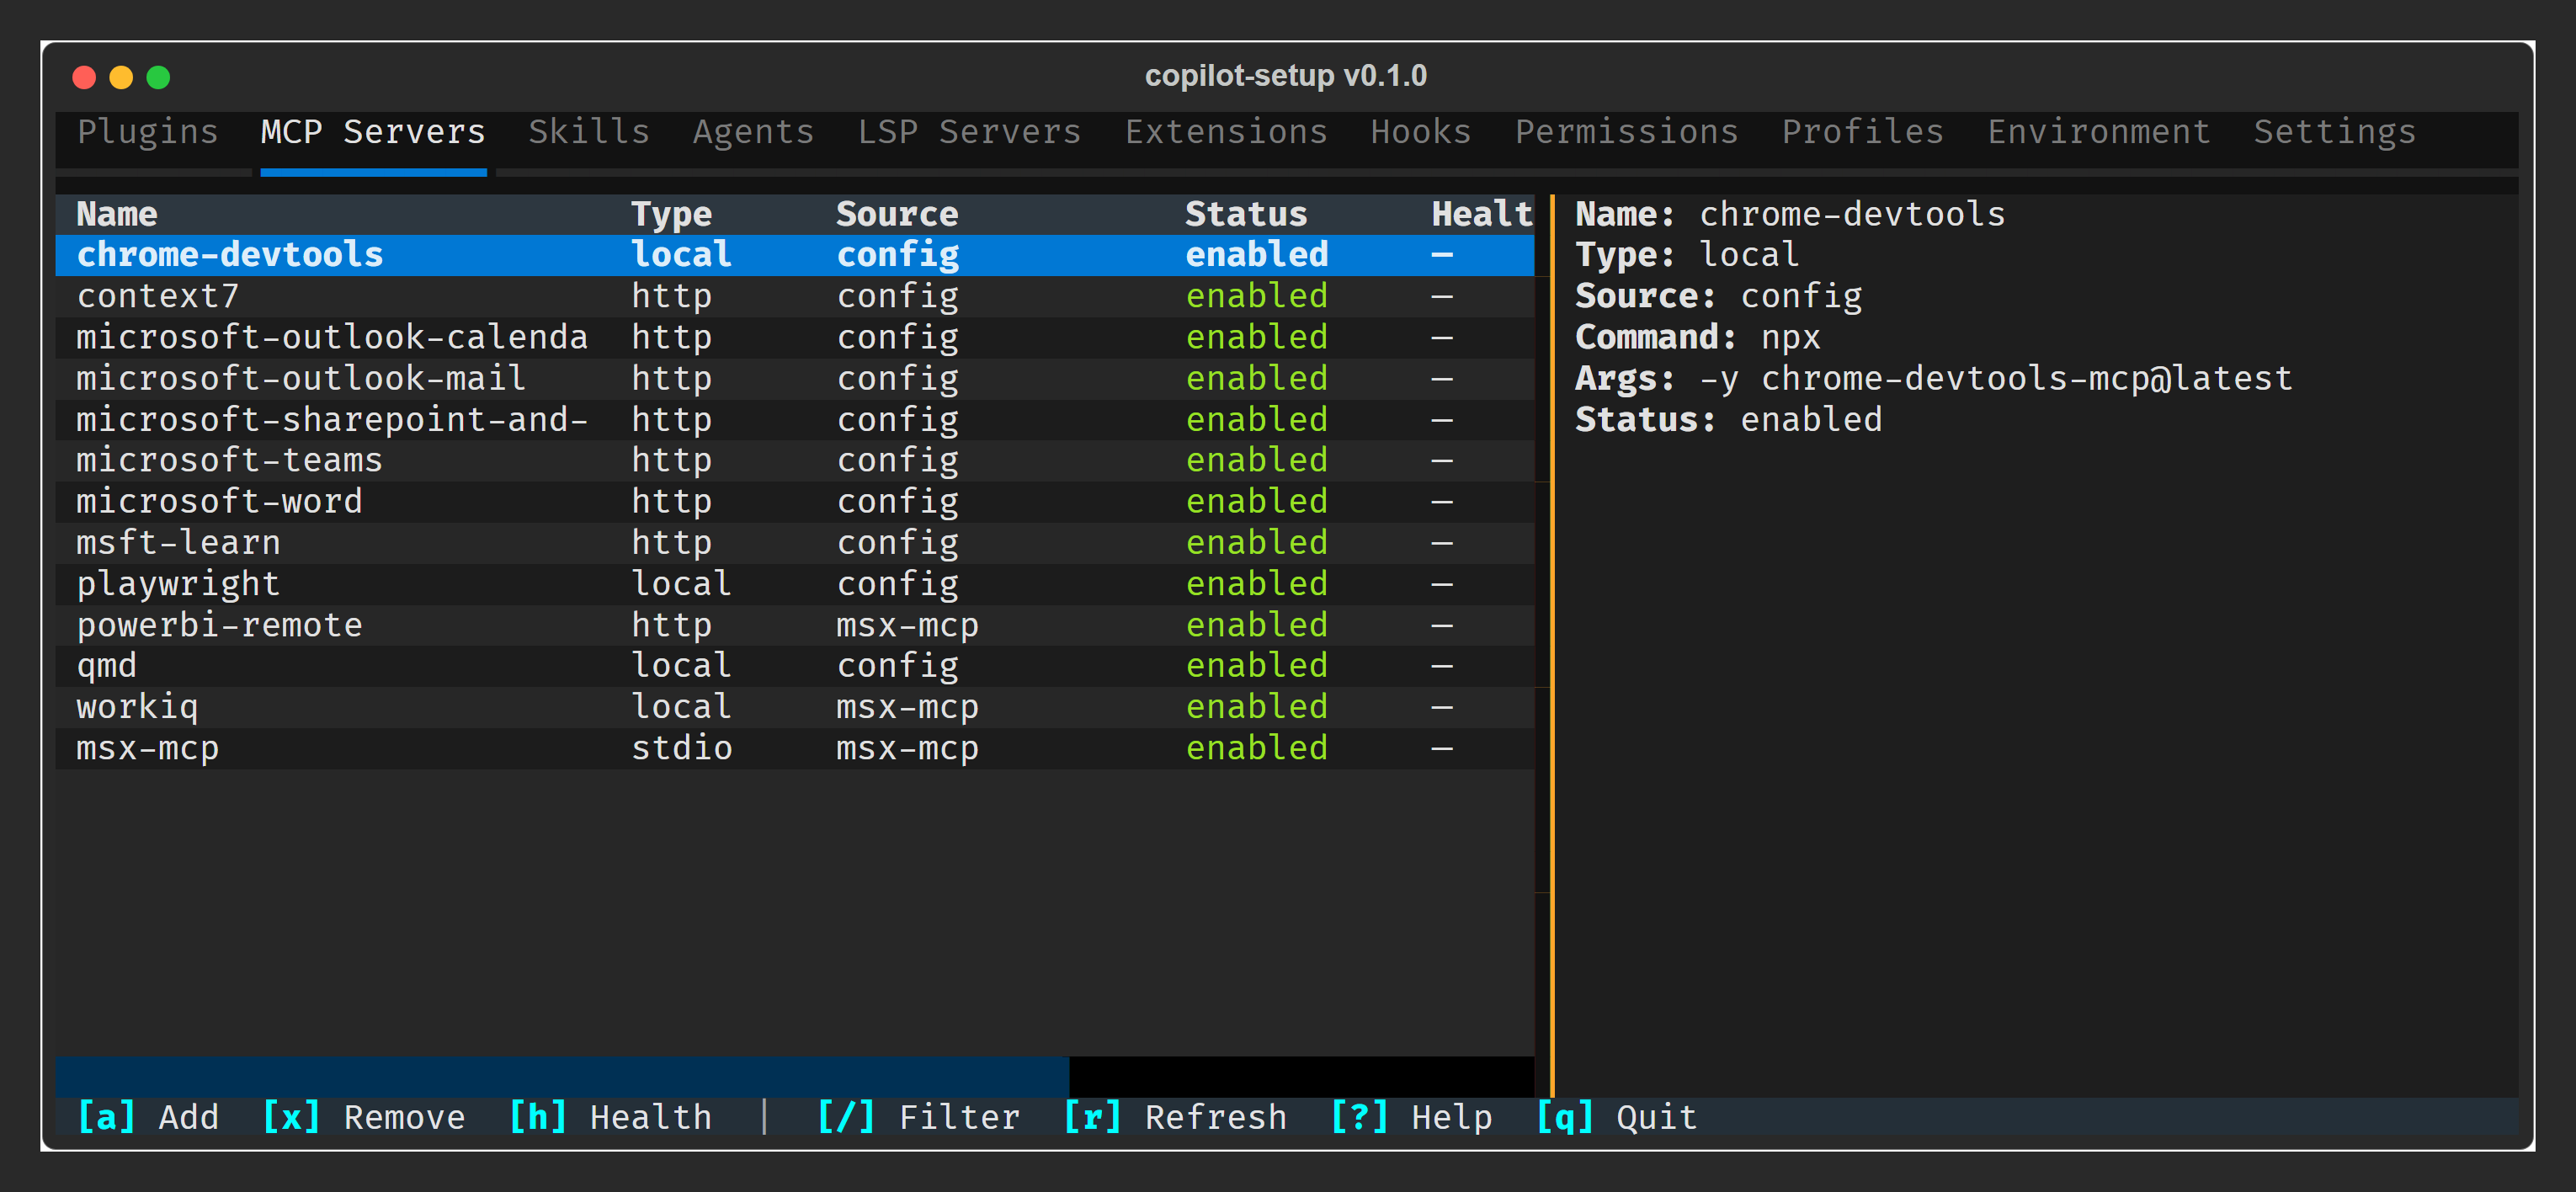Open the Permissions tab

[1626, 132]
